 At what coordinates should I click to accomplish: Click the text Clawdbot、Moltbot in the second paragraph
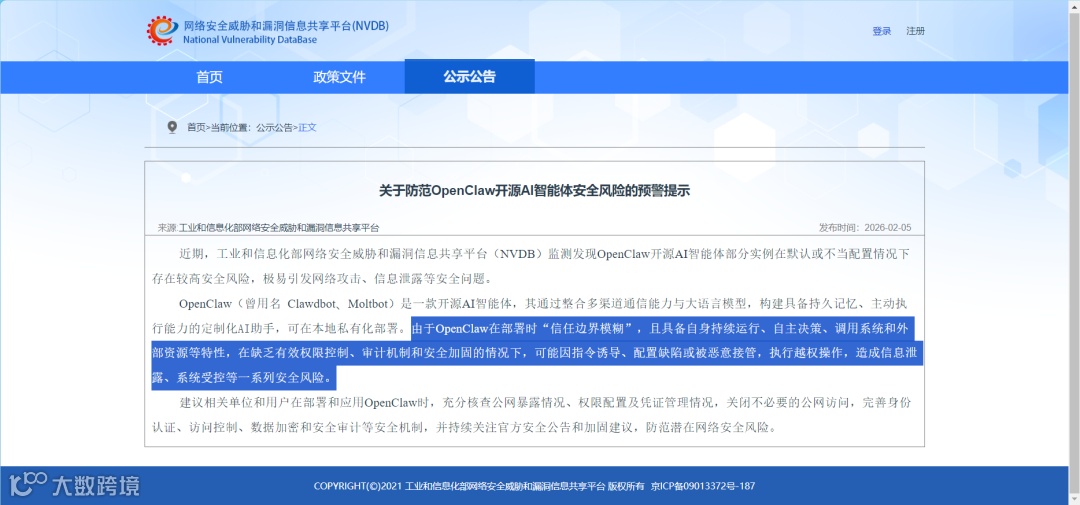pos(340,304)
